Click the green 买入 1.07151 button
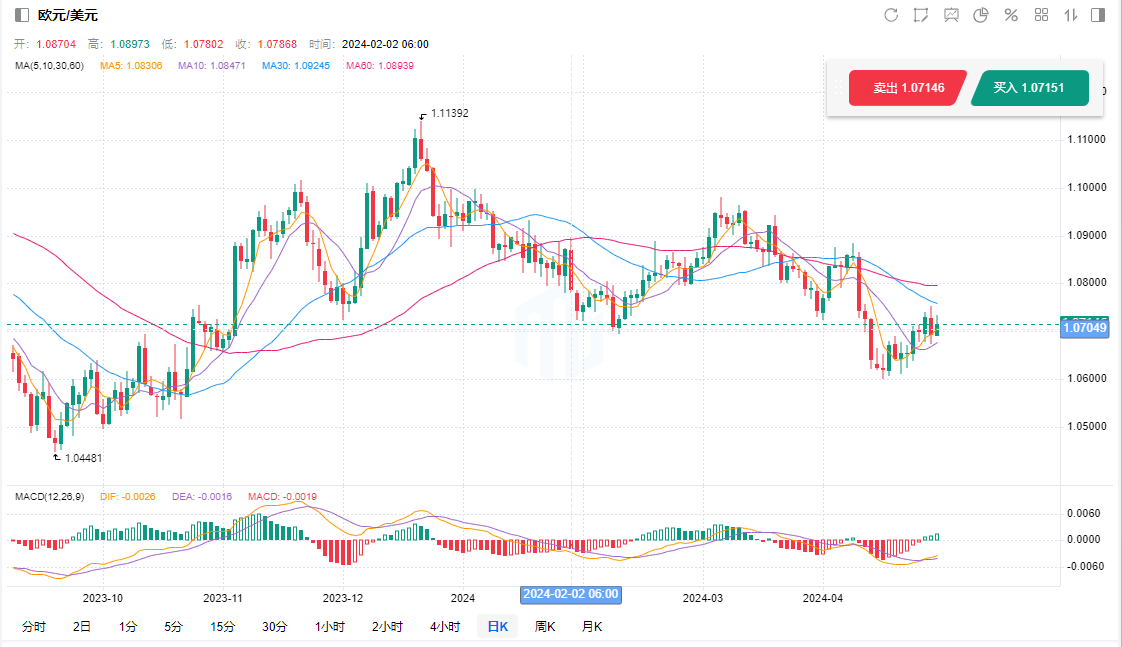Screen dimensions: 1122x647 point(1028,88)
